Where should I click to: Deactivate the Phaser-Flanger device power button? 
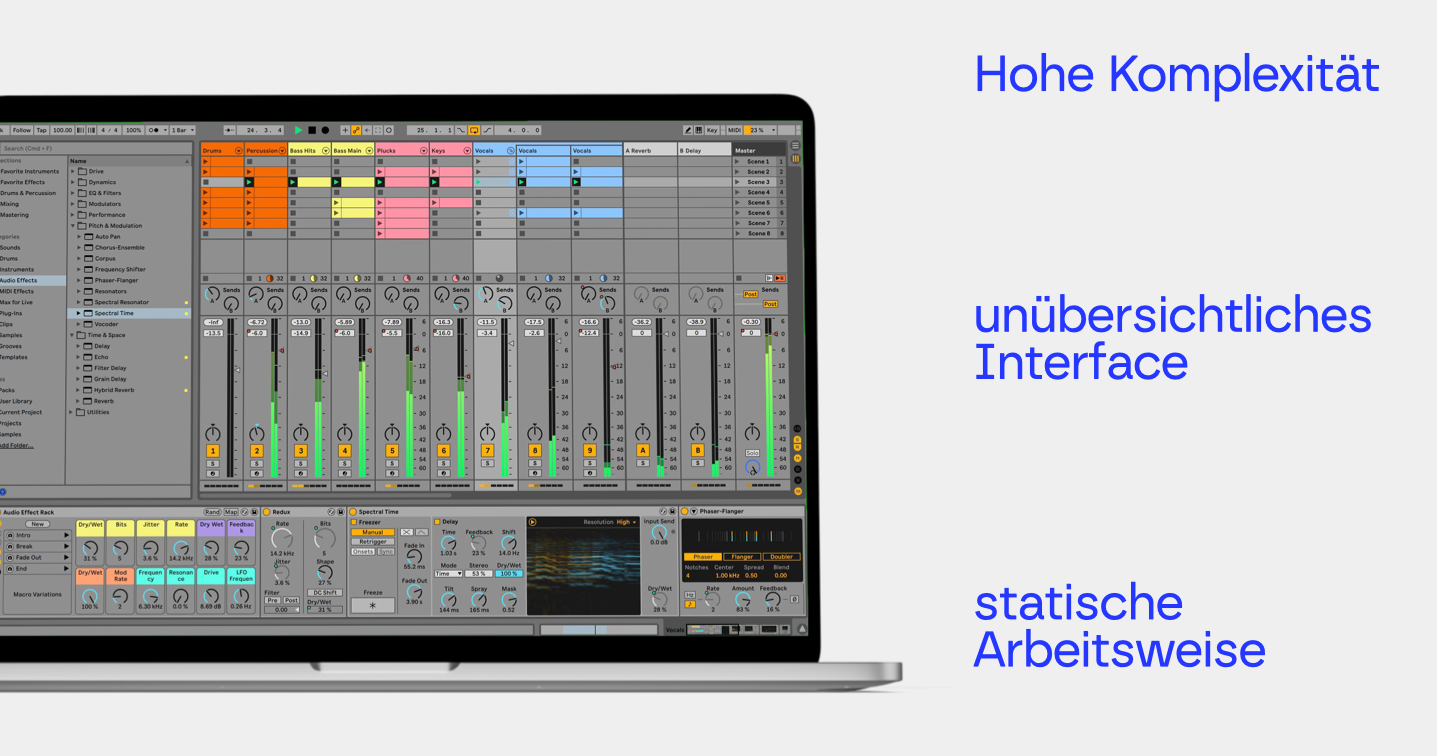click(x=684, y=511)
